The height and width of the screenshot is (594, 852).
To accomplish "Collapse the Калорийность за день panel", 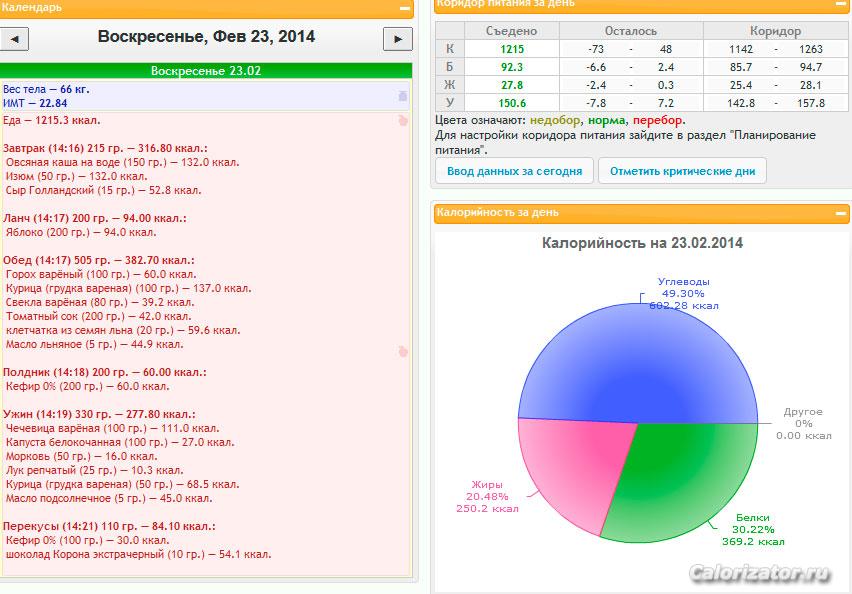I will click(841, 214).
